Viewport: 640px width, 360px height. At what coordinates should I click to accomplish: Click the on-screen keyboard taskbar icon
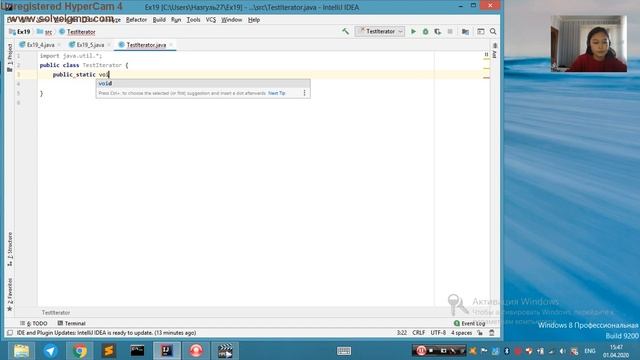coord(344,351)
